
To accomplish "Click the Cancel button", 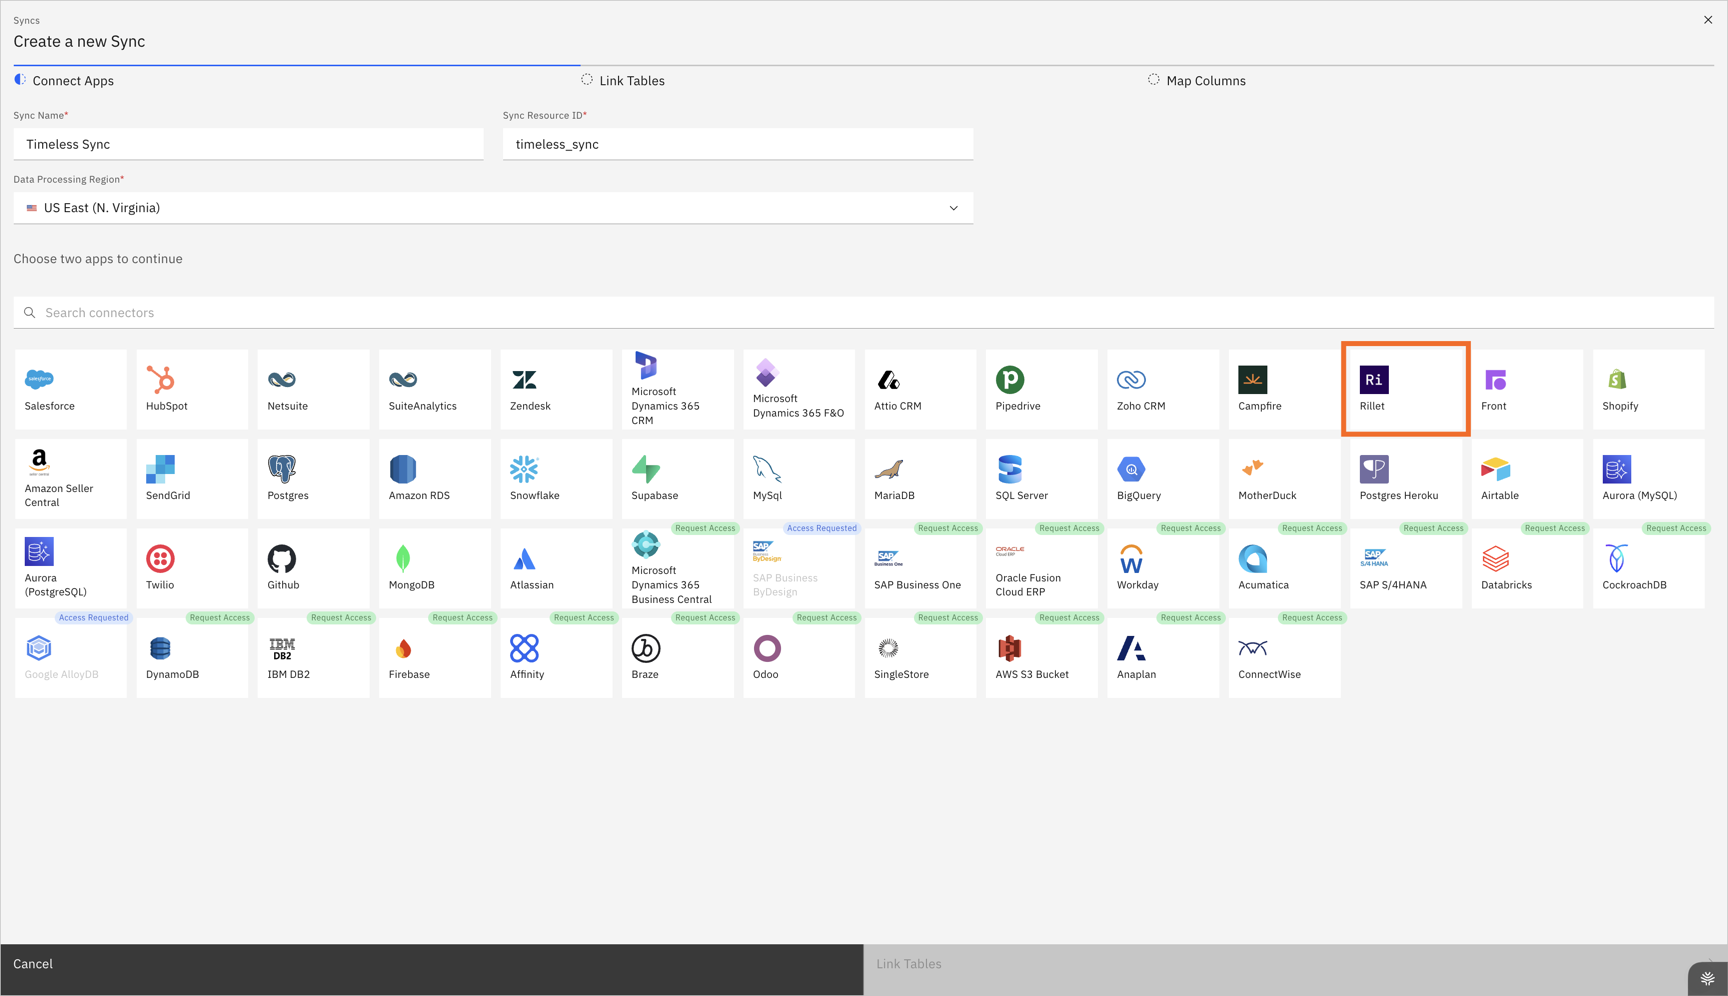I will click(x=33, y=964).
